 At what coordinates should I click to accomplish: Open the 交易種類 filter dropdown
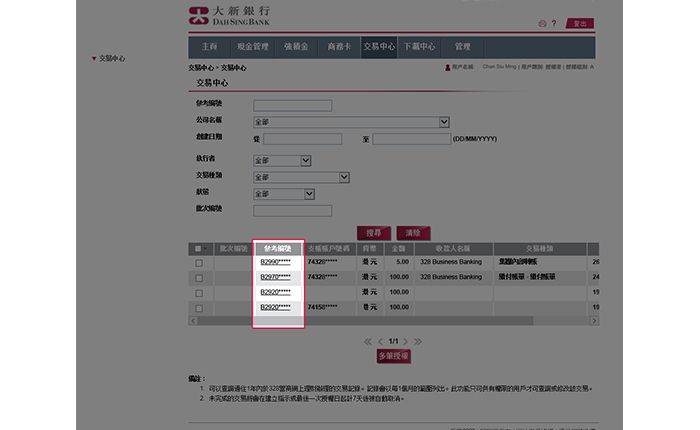click(301, 177)
